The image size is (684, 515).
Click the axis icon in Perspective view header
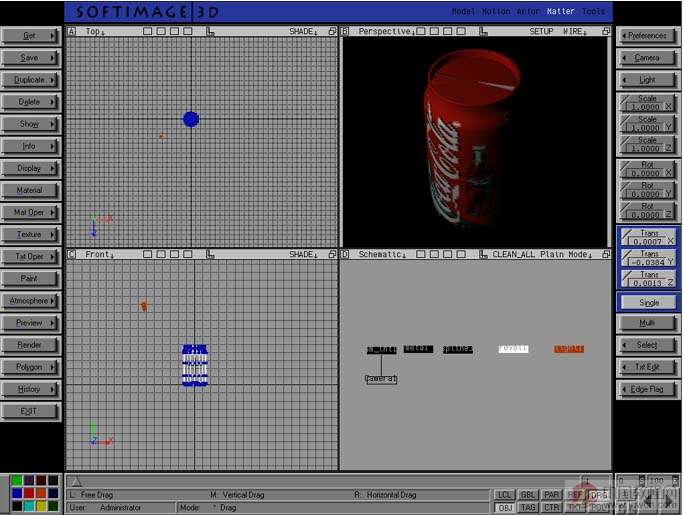click(x=483, y=31)
